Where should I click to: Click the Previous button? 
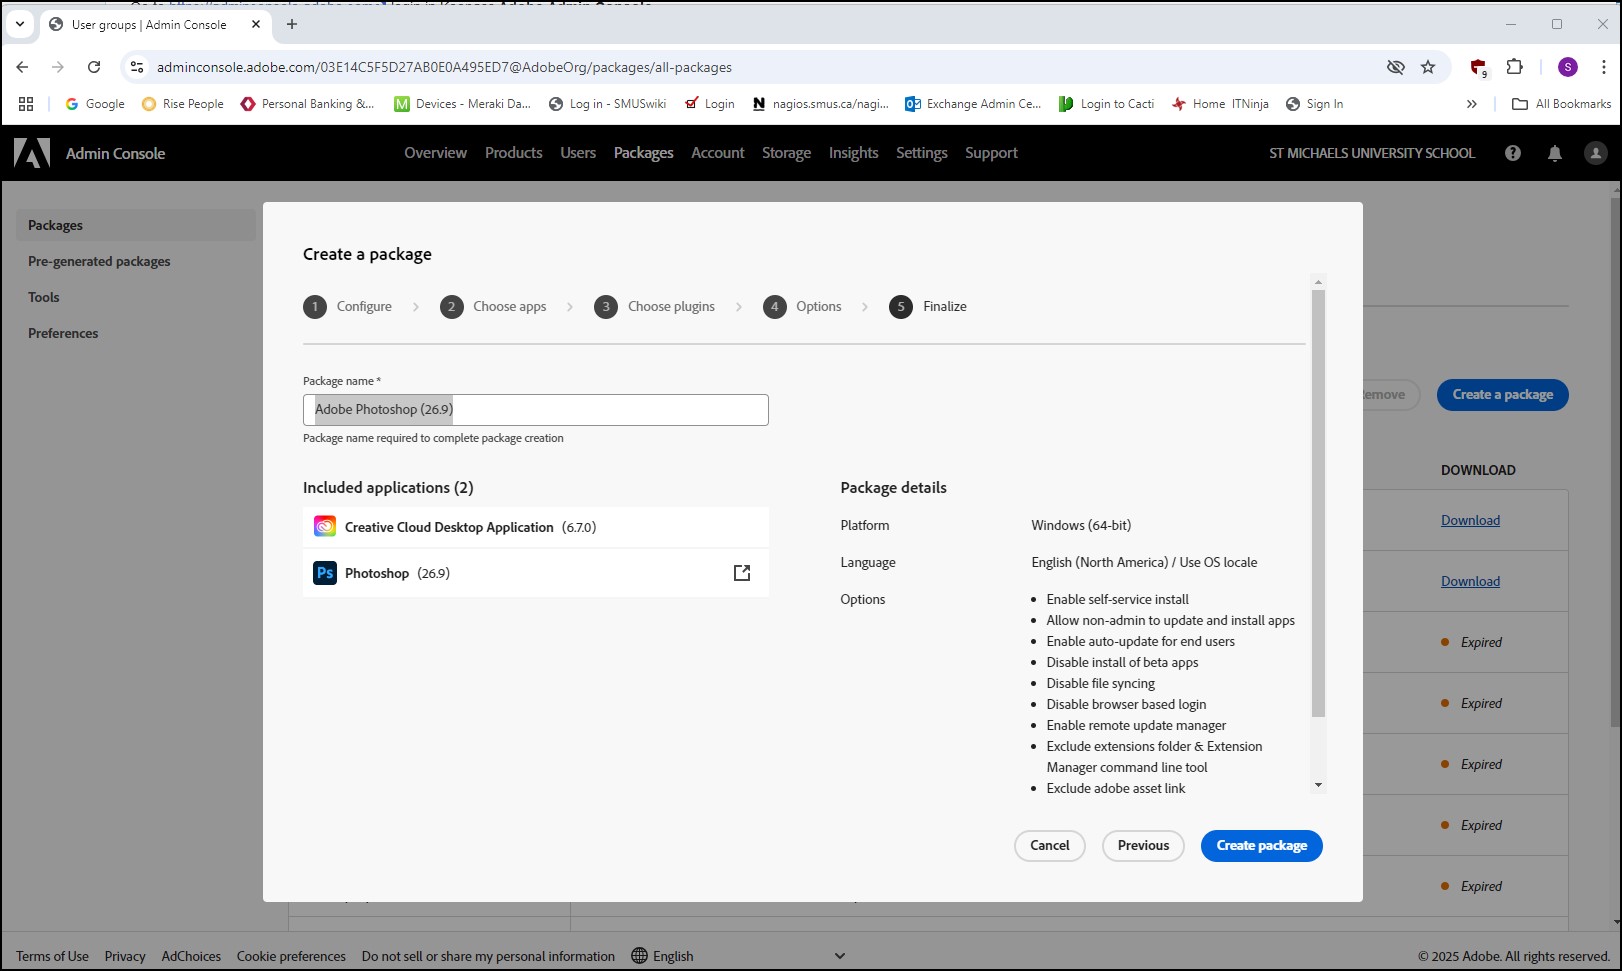[x=1143, y=846]
